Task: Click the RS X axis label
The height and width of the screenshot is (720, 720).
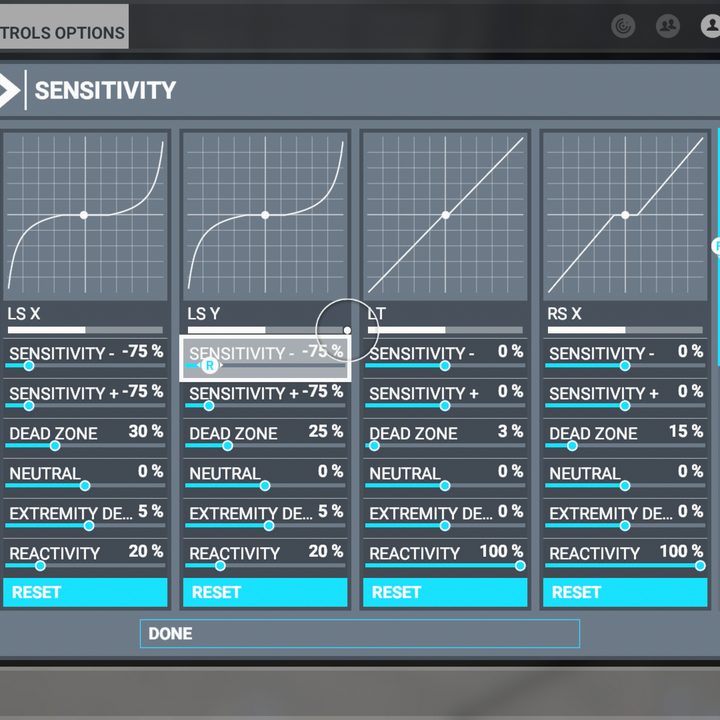Action: [564, 314]
